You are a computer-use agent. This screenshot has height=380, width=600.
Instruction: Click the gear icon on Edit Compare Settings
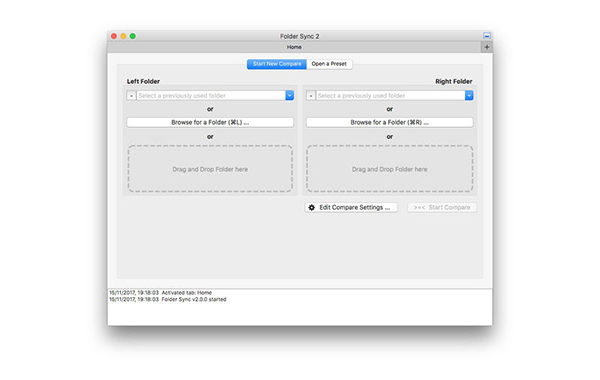coord(312,207)
